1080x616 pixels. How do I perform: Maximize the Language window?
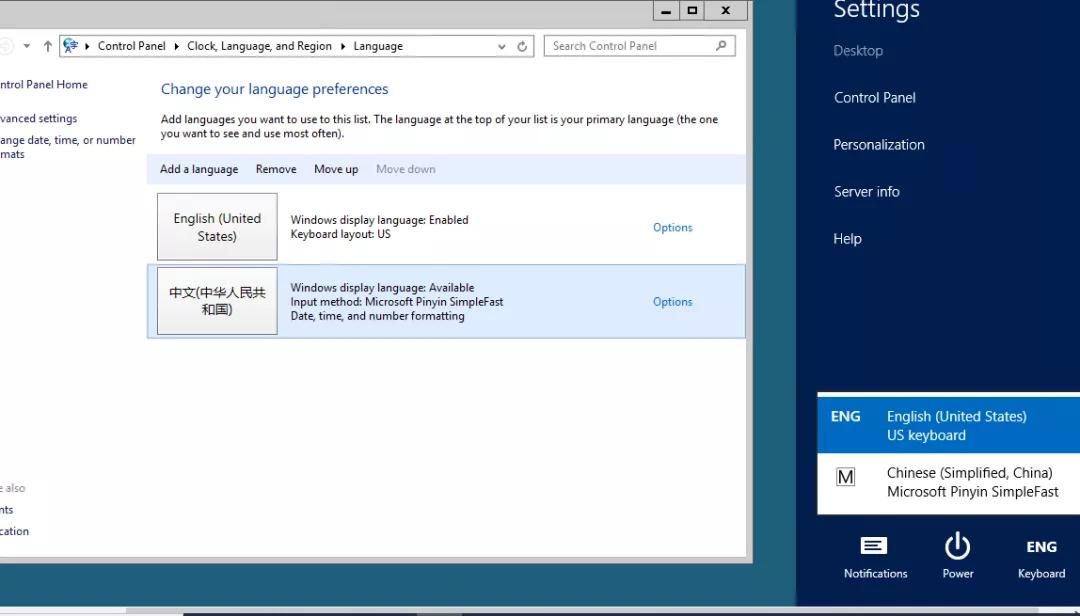tap(692, 11)
